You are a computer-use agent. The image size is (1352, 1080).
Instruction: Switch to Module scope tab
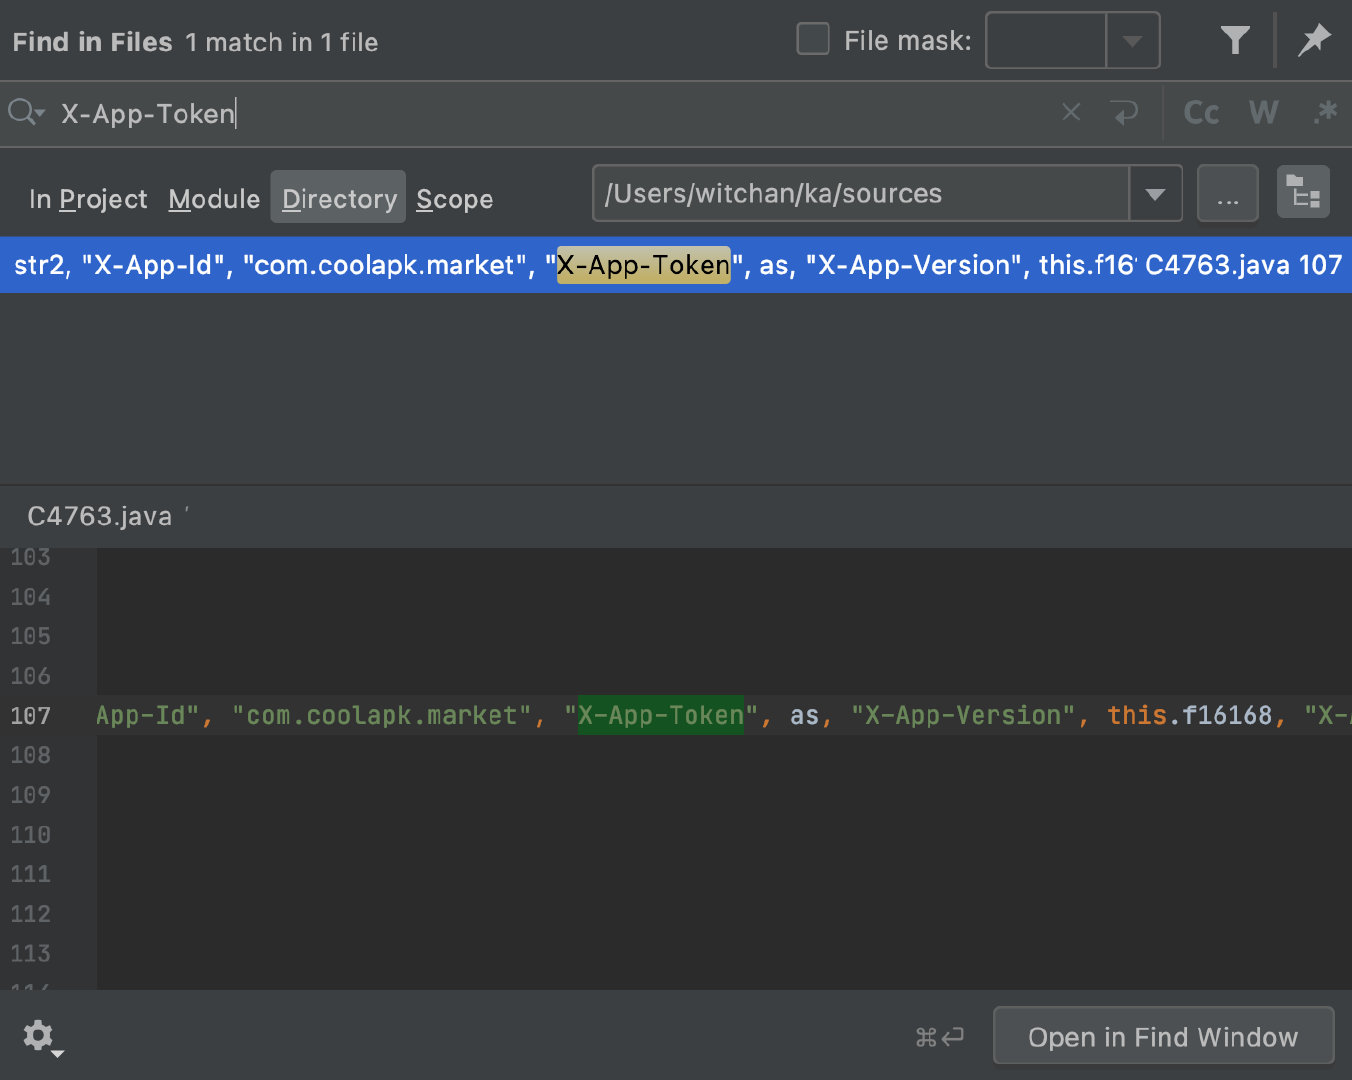click(x=214, y=199)
